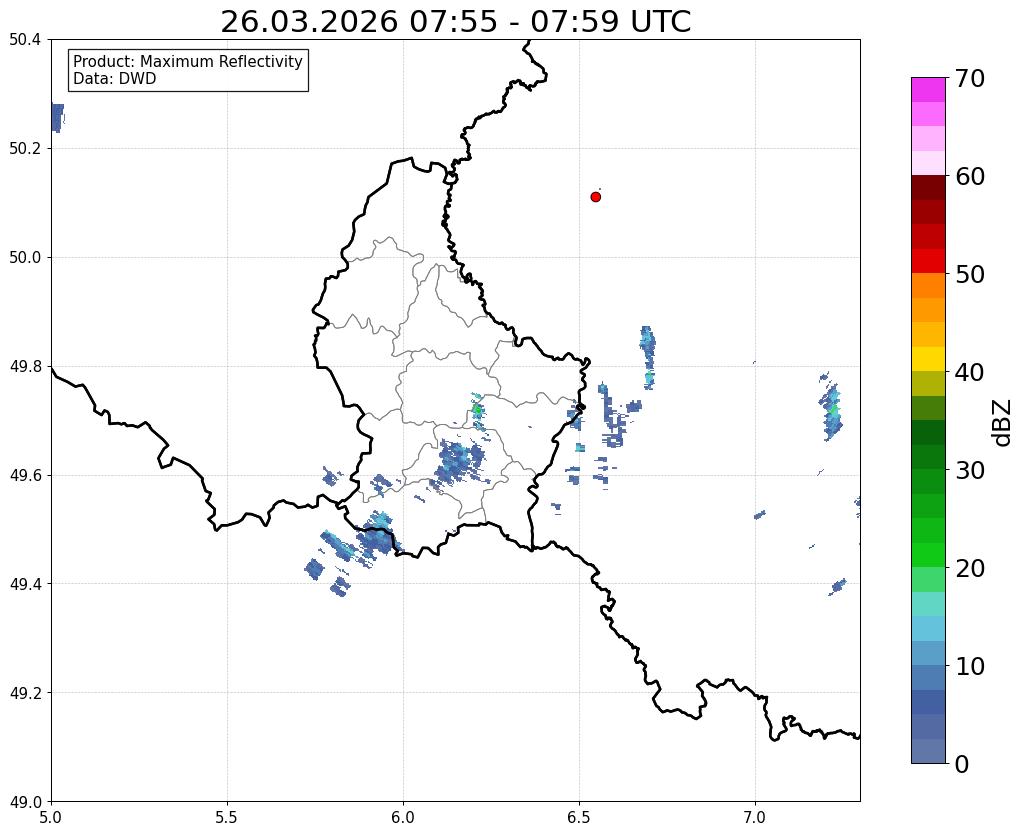This screenshot has height=834, width=1023.
Task: Pick the orange colorbar segment below 50
Action: tap(928, 285)
